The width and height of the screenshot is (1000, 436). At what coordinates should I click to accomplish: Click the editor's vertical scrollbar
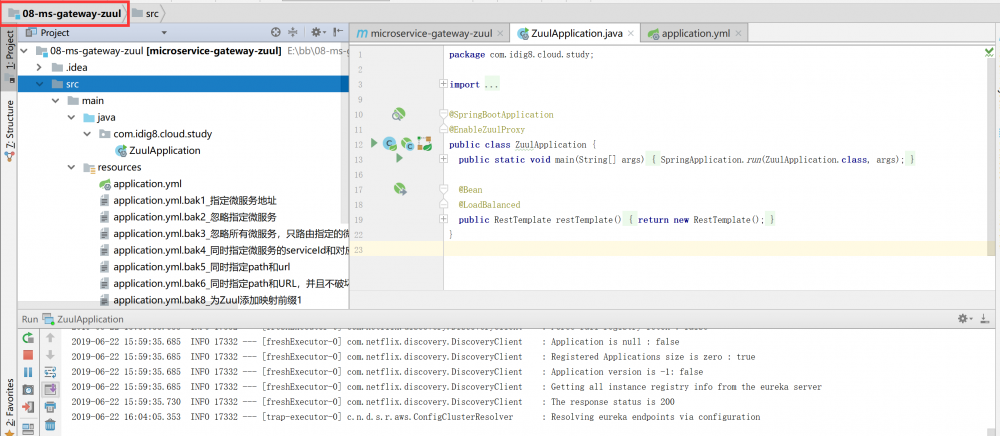(990, 159)
